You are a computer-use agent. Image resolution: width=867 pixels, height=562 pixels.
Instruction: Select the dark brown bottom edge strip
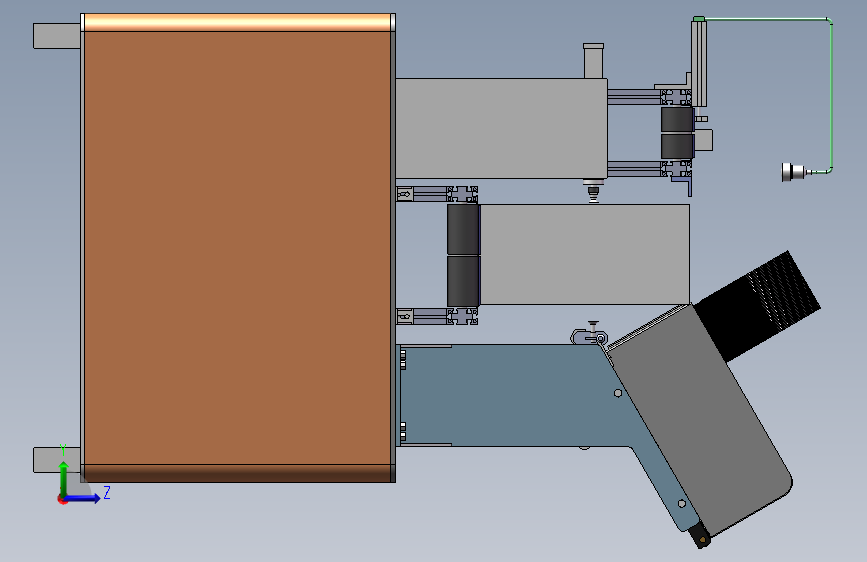tap(238, 473)
